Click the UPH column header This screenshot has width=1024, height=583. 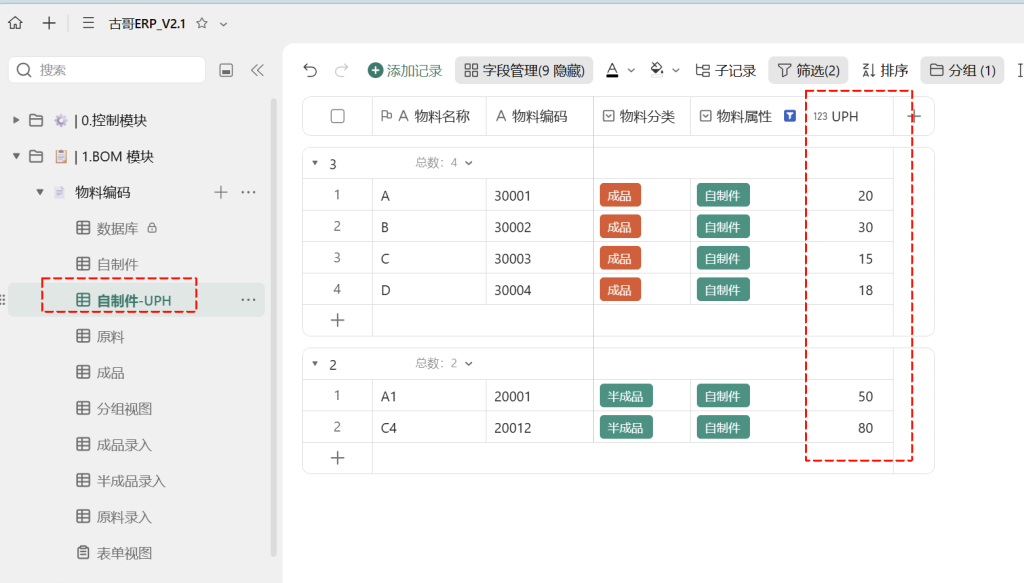coord(849,116)
